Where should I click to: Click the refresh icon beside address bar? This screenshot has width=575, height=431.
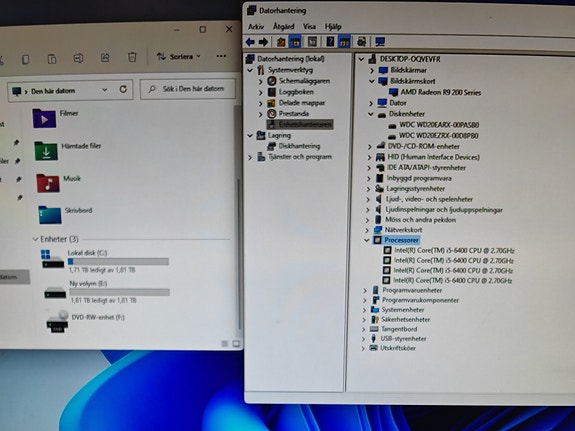coord(123,89)
